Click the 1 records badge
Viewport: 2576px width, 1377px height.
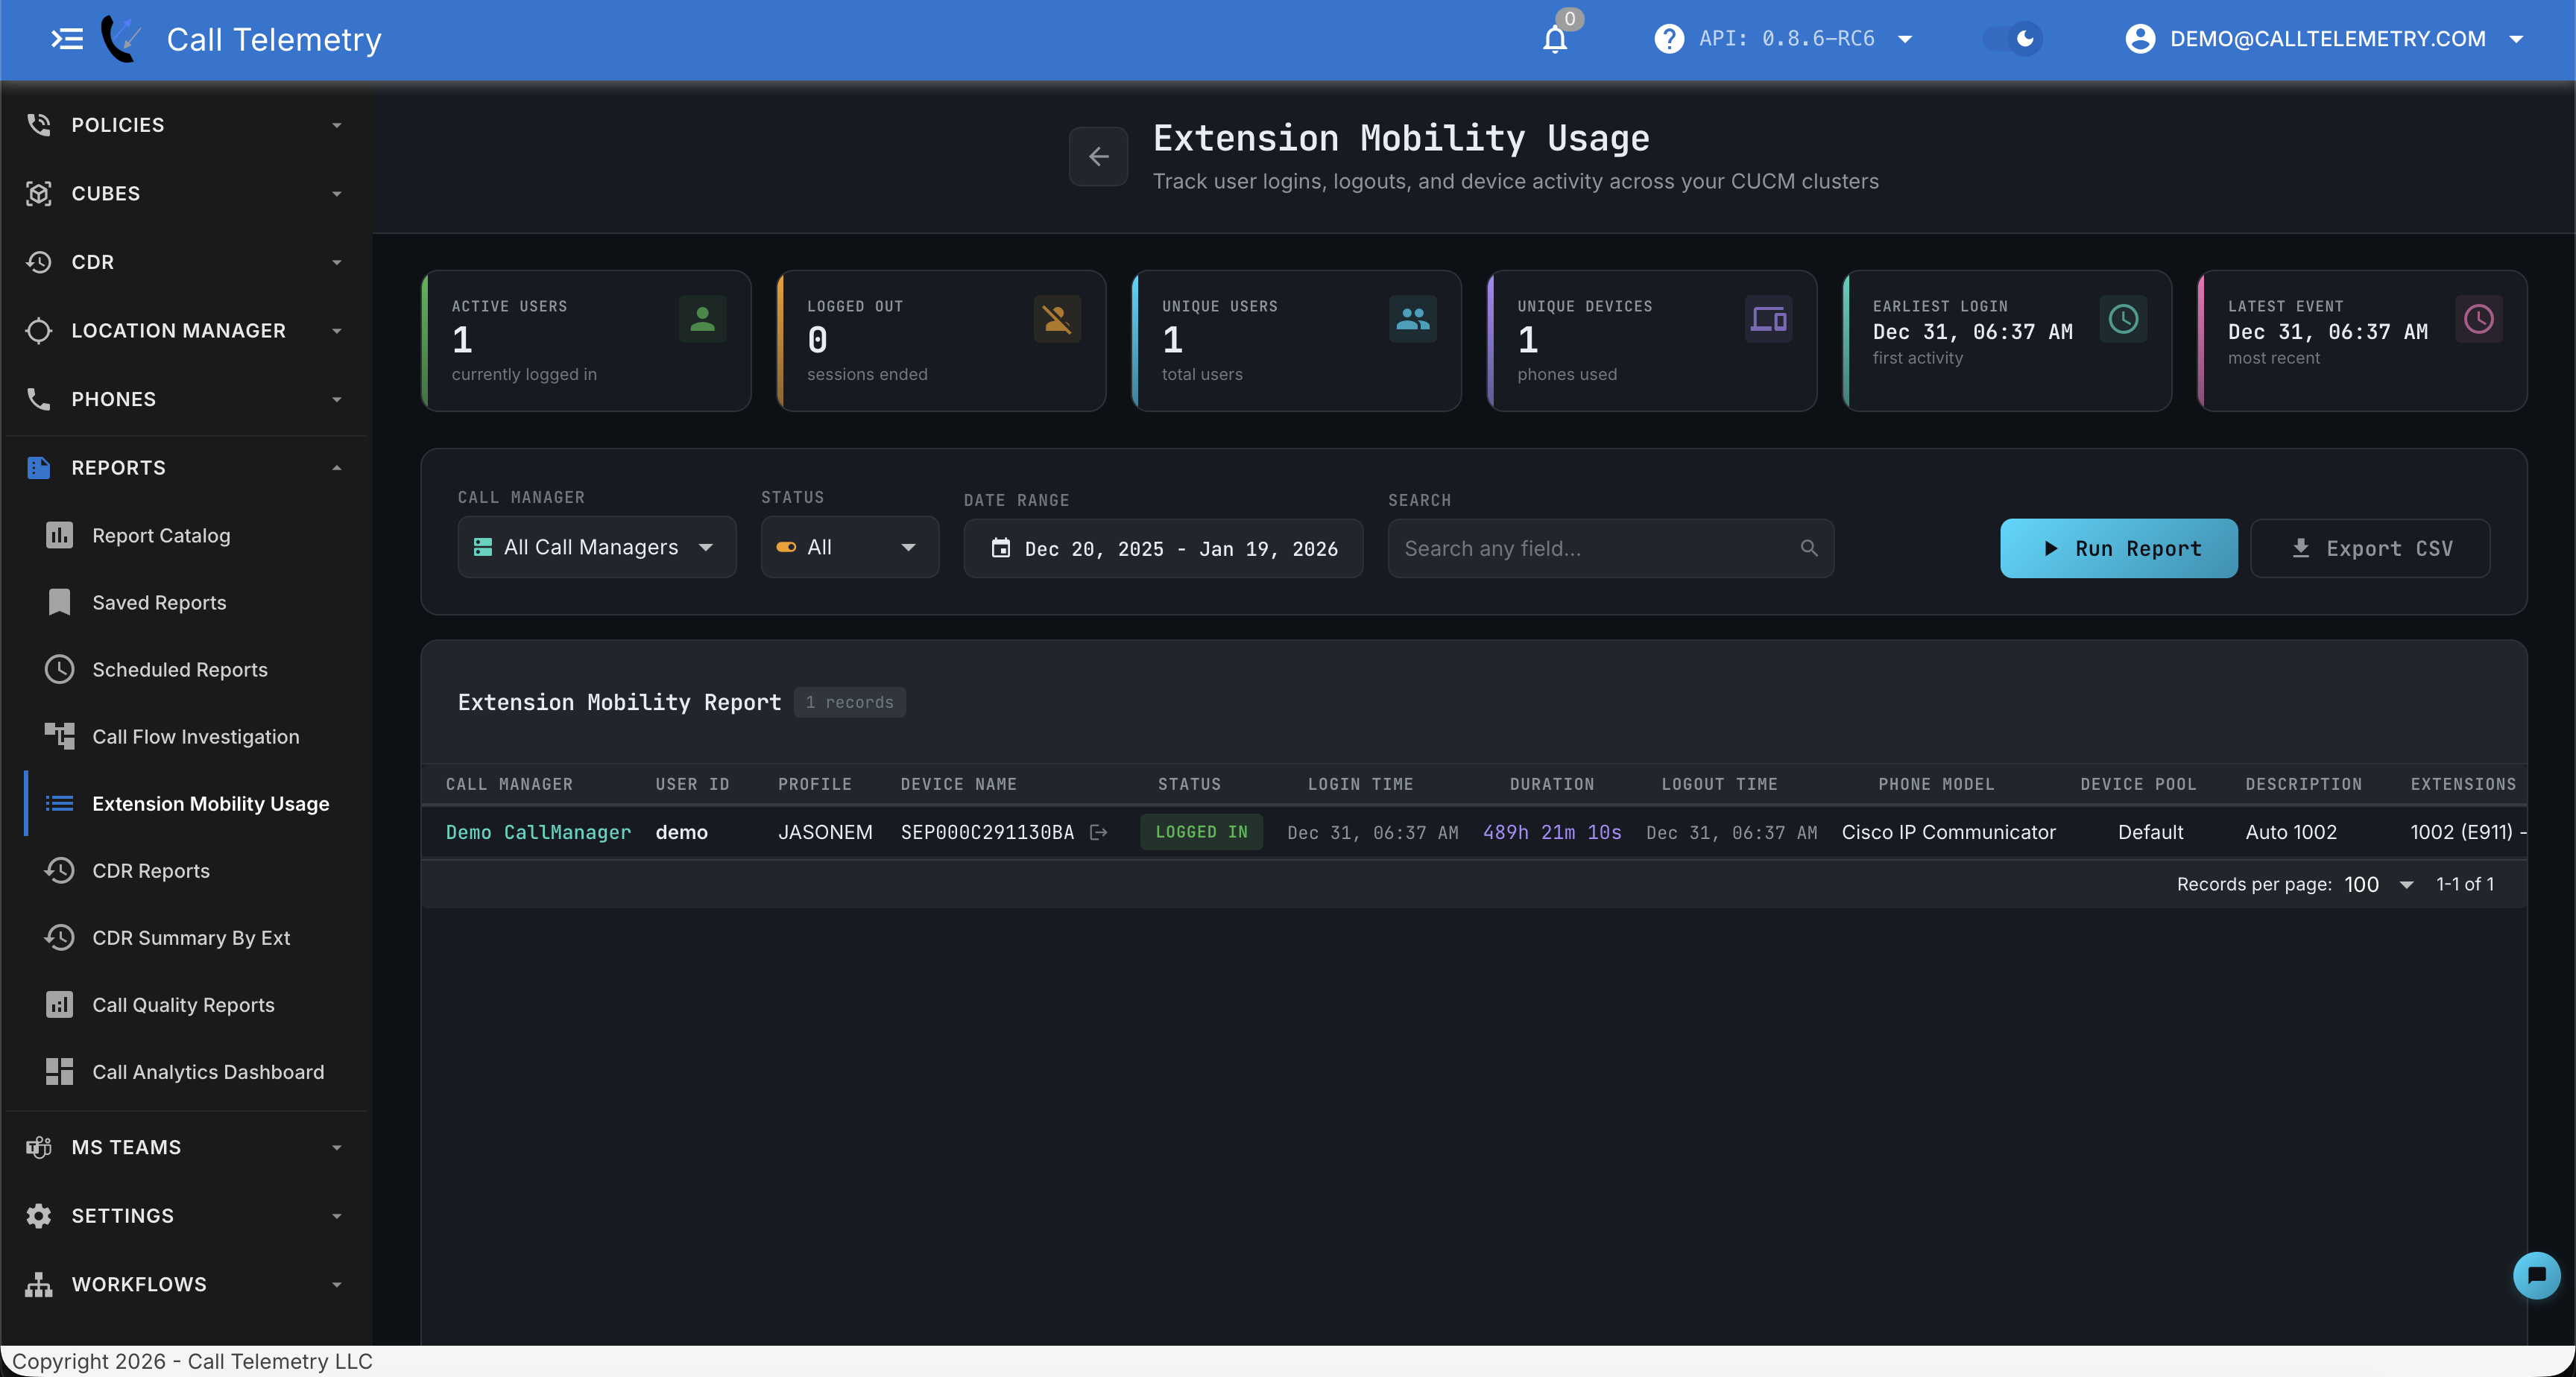click(x=849, y=702)
